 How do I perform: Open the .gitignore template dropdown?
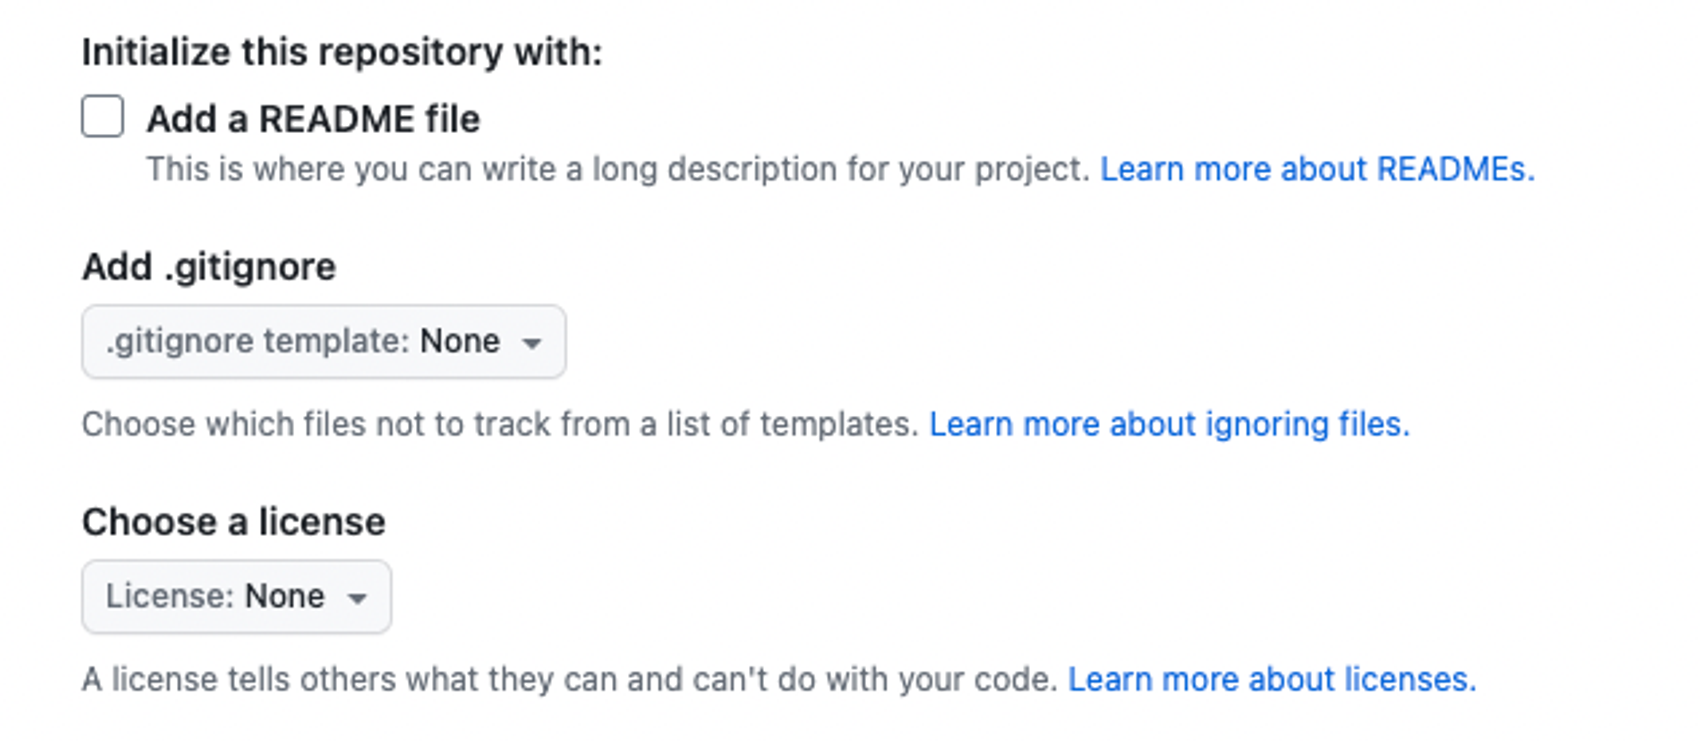(x=323, y=342)
